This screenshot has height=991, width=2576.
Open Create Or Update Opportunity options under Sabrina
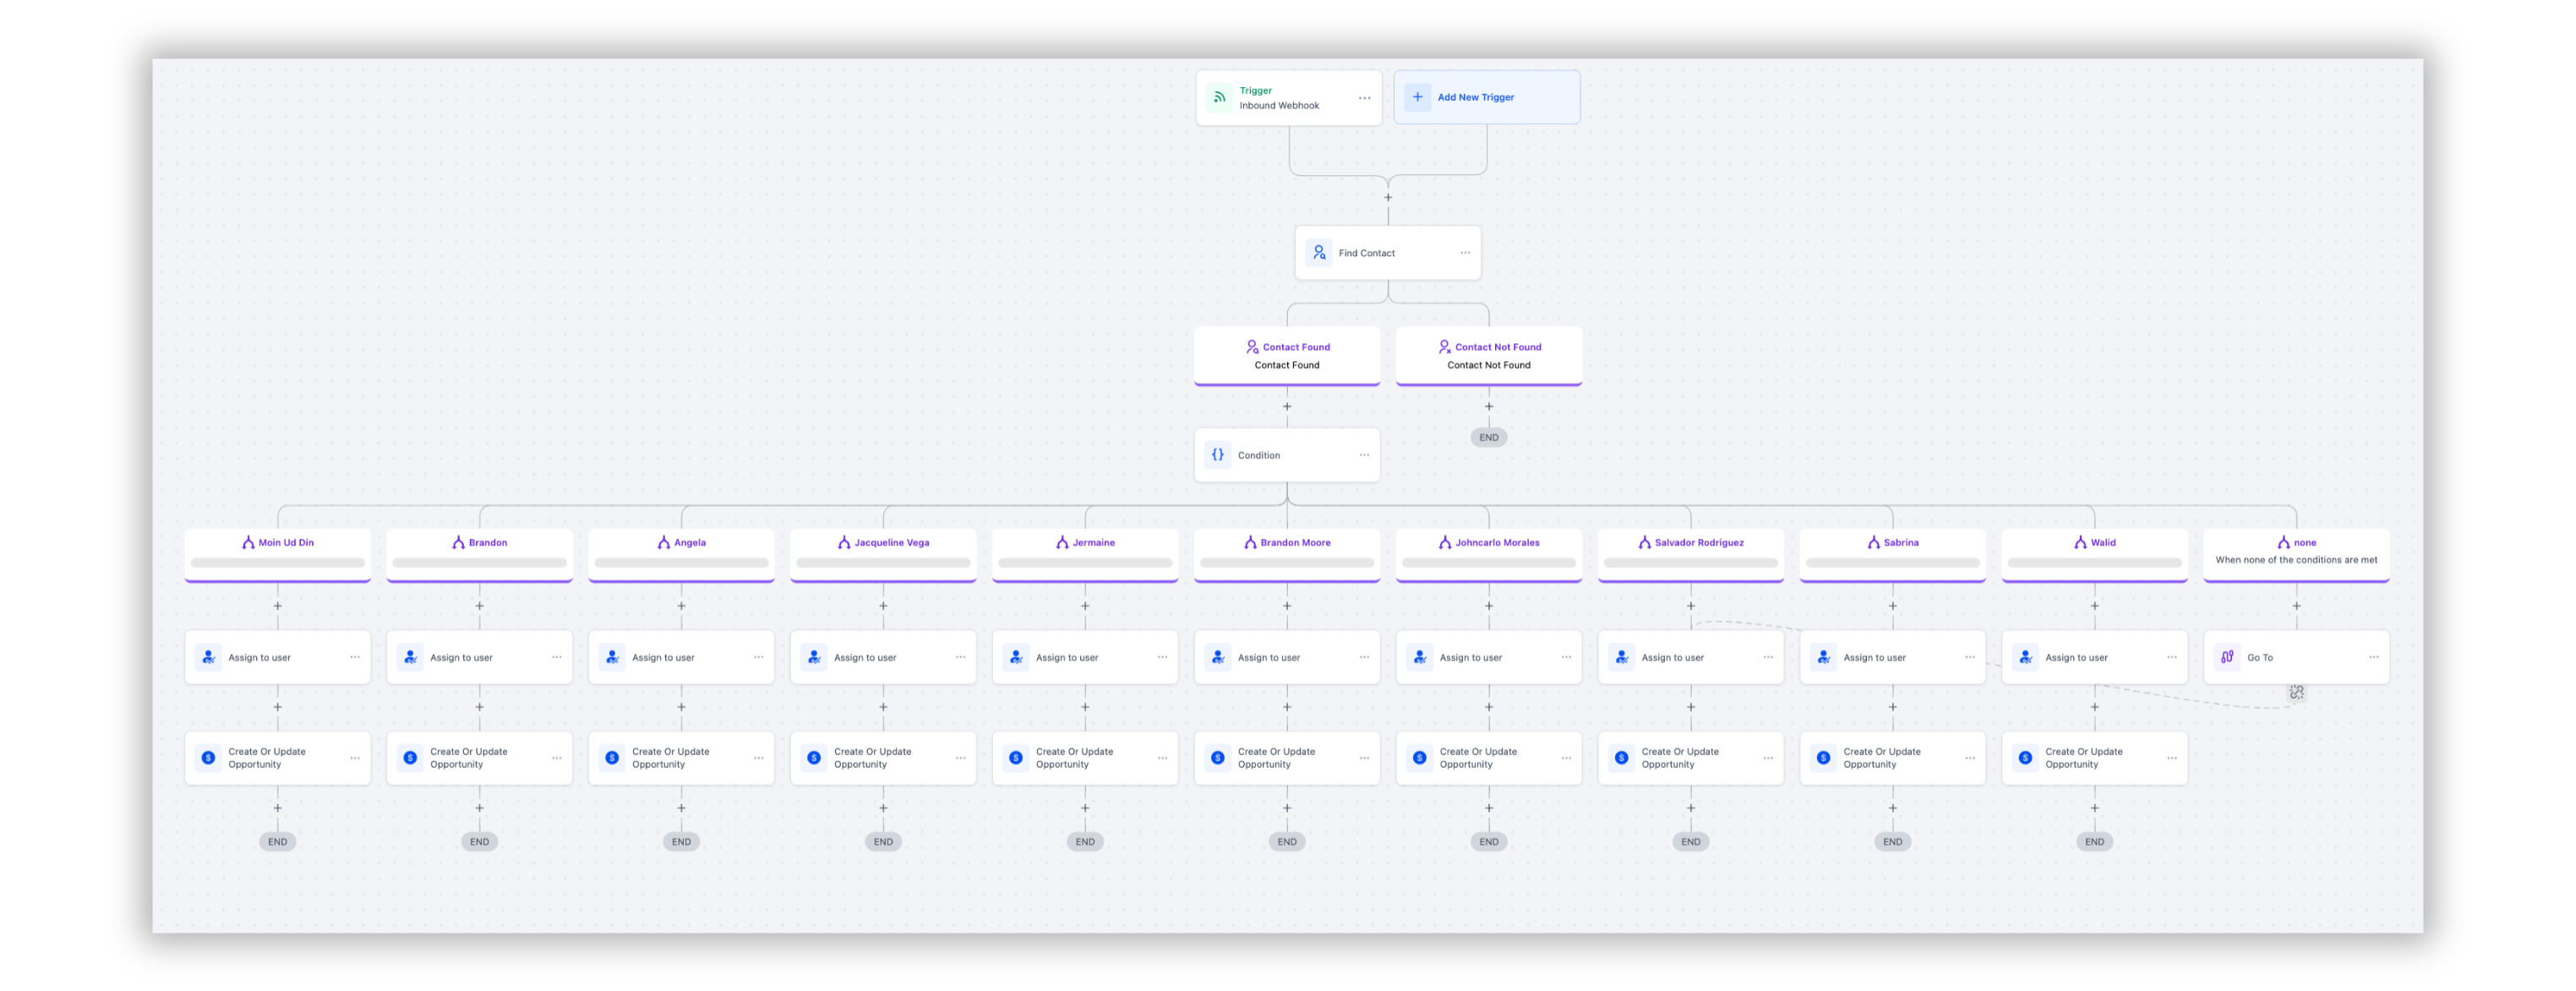(1970, 758)
